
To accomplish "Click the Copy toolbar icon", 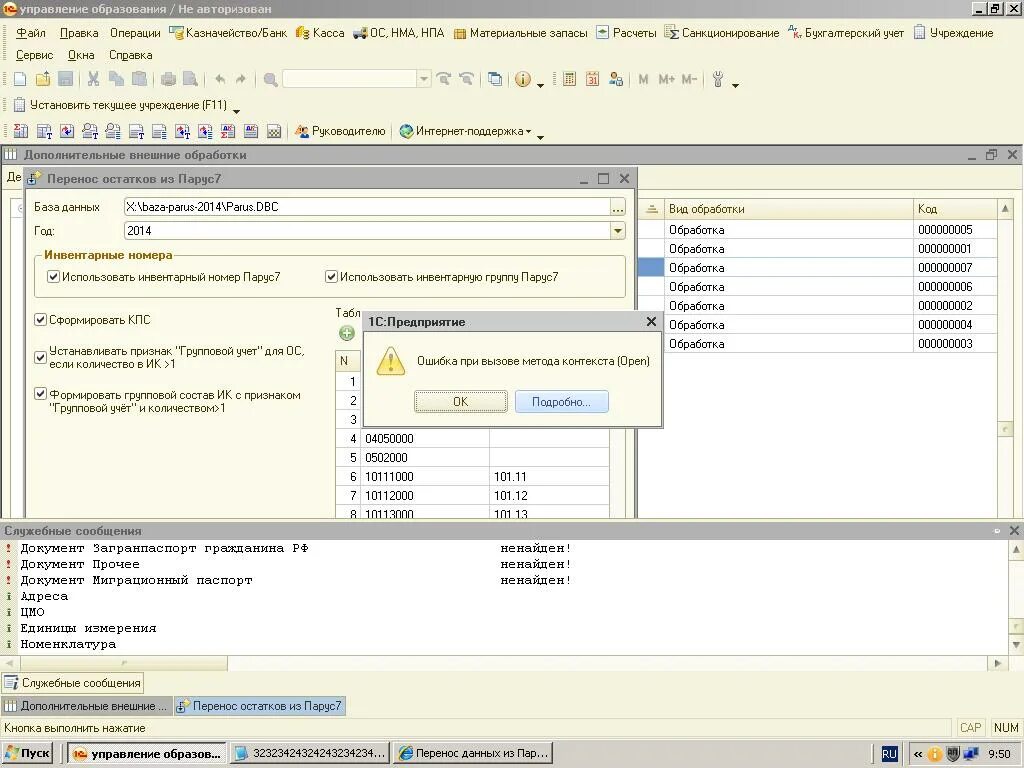I will (116, 79).
